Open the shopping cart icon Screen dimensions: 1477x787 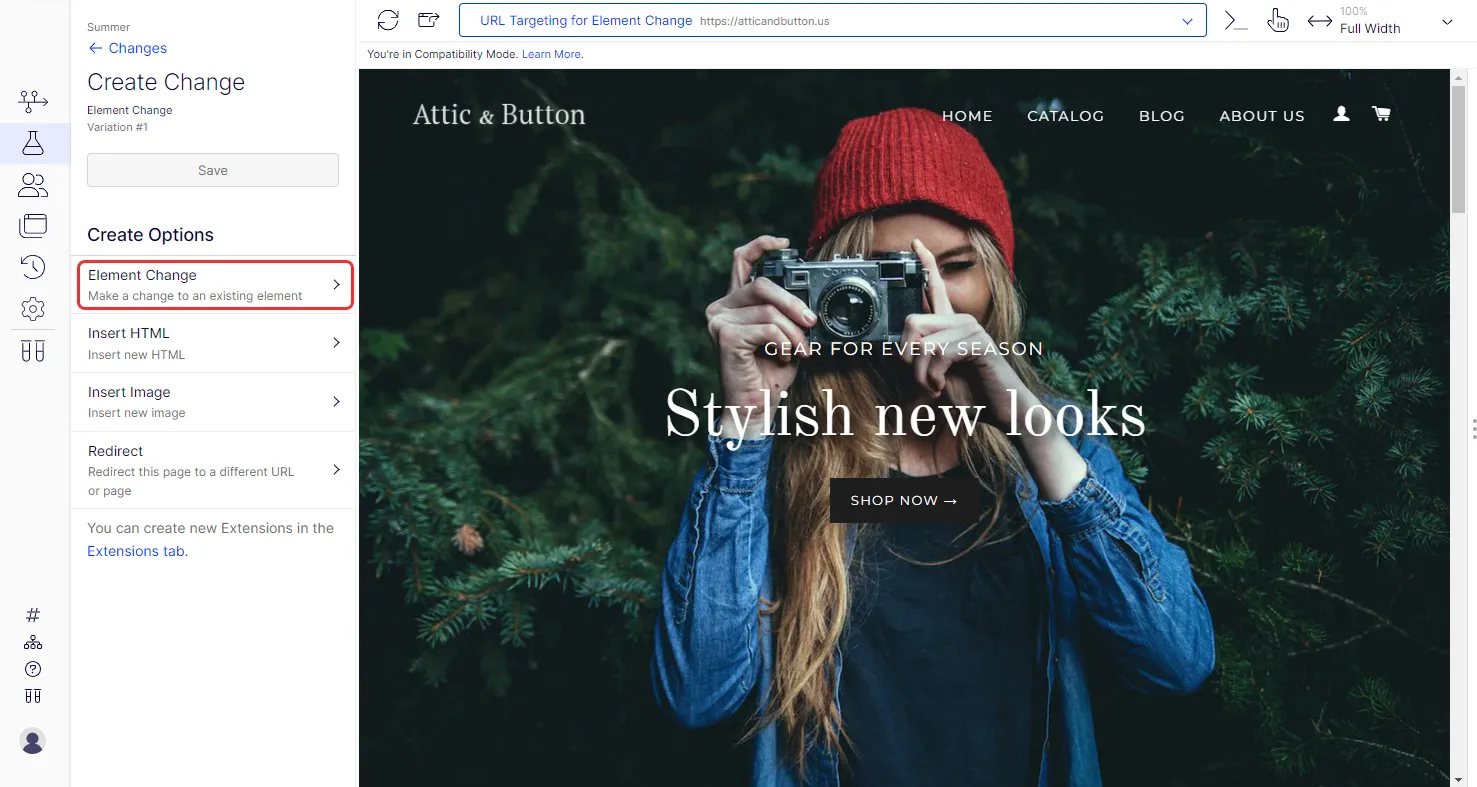coord(1381,115)
